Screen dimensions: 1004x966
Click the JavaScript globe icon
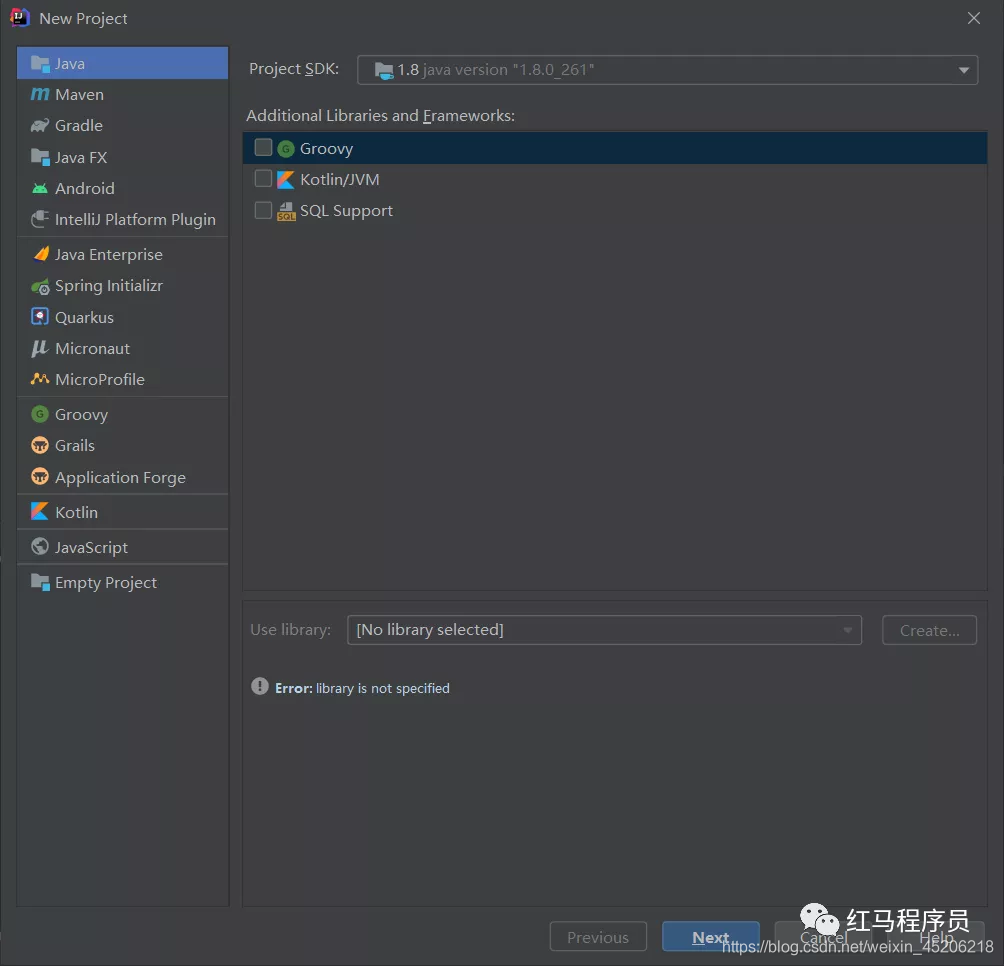(x=40, y=547)
